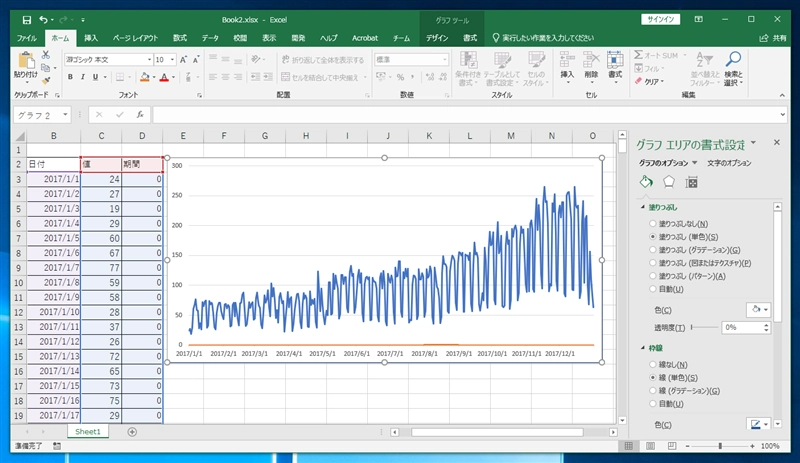Add a new sheet with plus icon
The height and width of the screenshot is (463, 800).
(x=132, y=432)
